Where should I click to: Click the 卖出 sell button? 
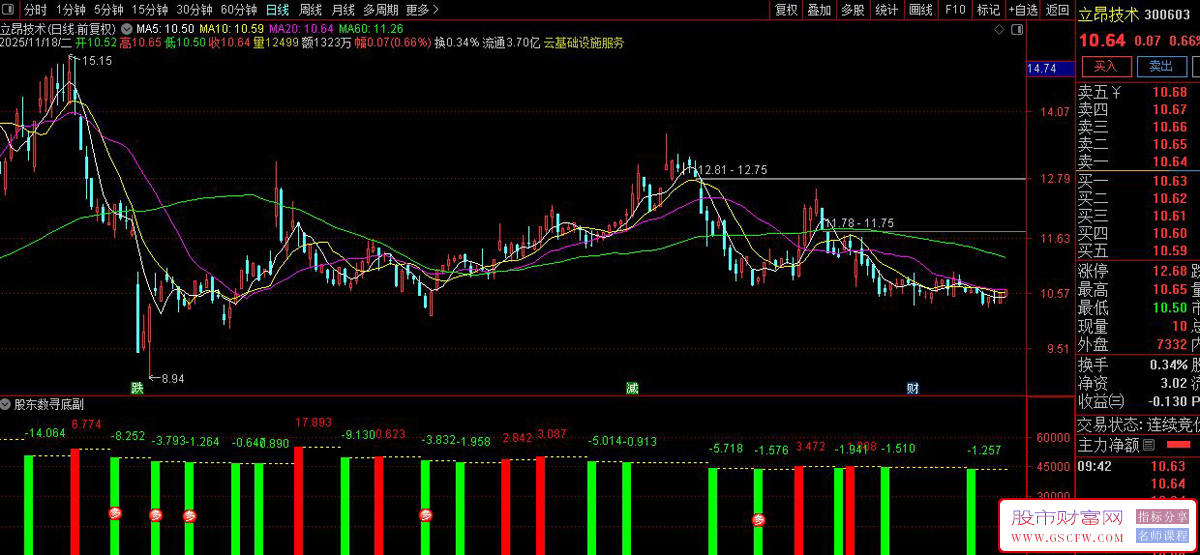click(x=1160, y=66)
